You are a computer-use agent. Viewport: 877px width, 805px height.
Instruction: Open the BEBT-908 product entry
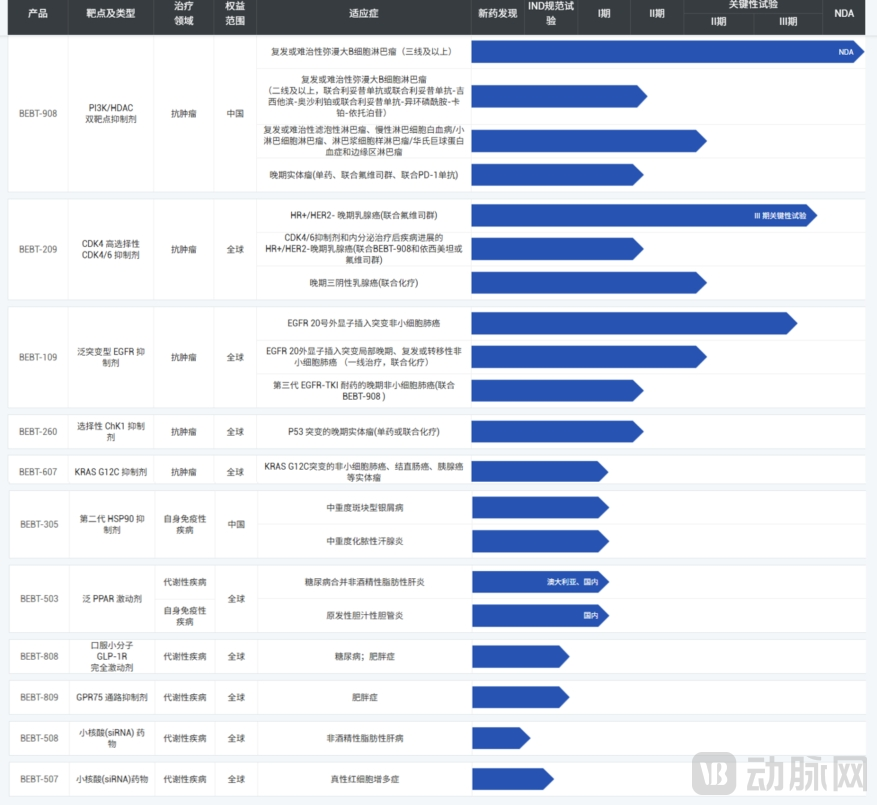tap(38, 113)
